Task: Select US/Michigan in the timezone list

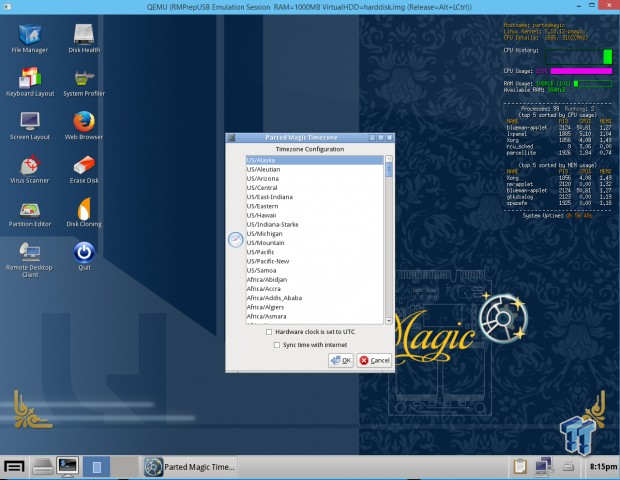Action: click(315, 234)
